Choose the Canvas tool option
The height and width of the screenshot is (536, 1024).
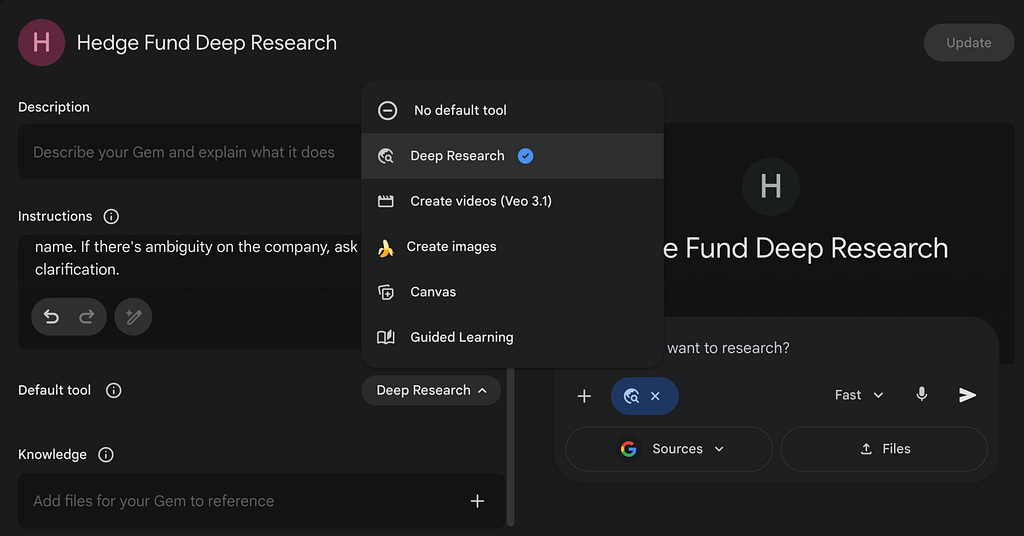(512, 292)
